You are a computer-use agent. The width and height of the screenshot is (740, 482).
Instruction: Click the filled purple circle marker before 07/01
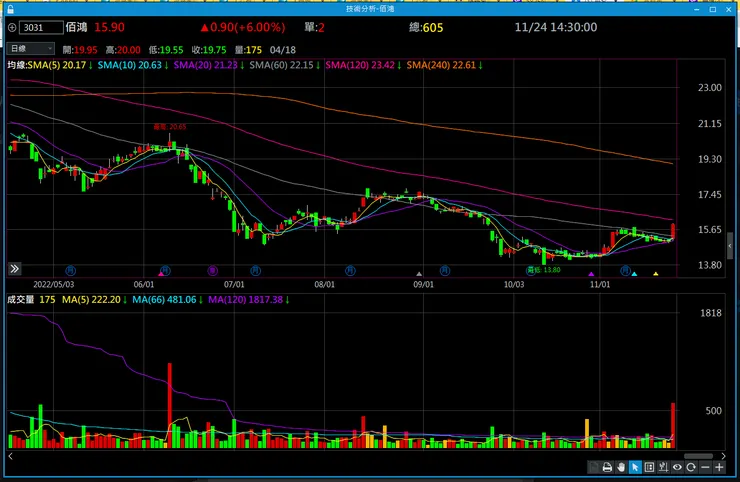212,271
